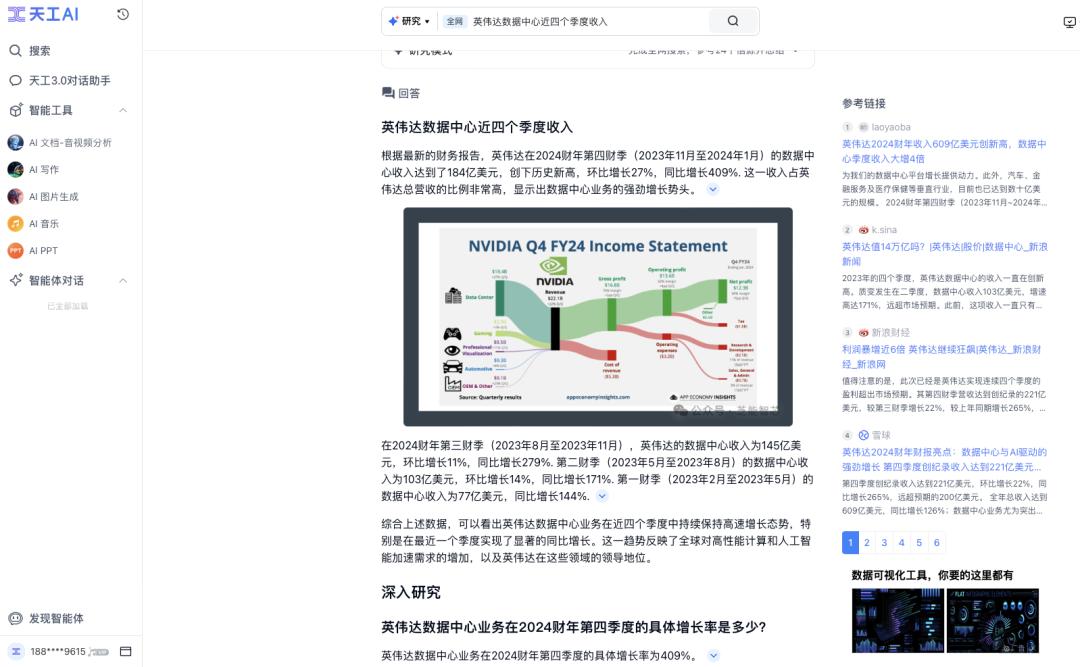Collapse the 智能工具 section
Screen dimensions: 1080x667
(123, 110)
